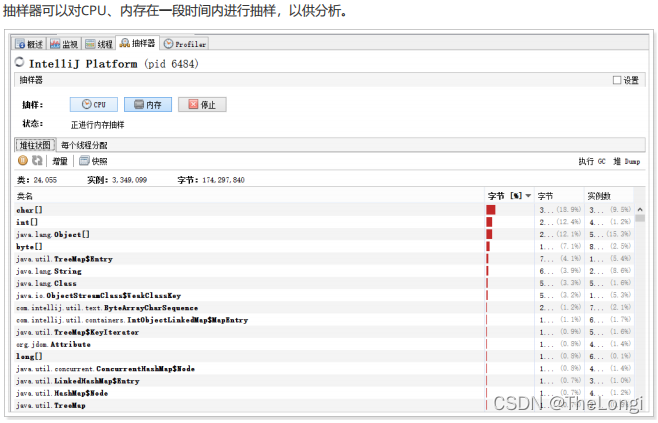Select java.util.TreeMap$Entry row

coord(324,258)
